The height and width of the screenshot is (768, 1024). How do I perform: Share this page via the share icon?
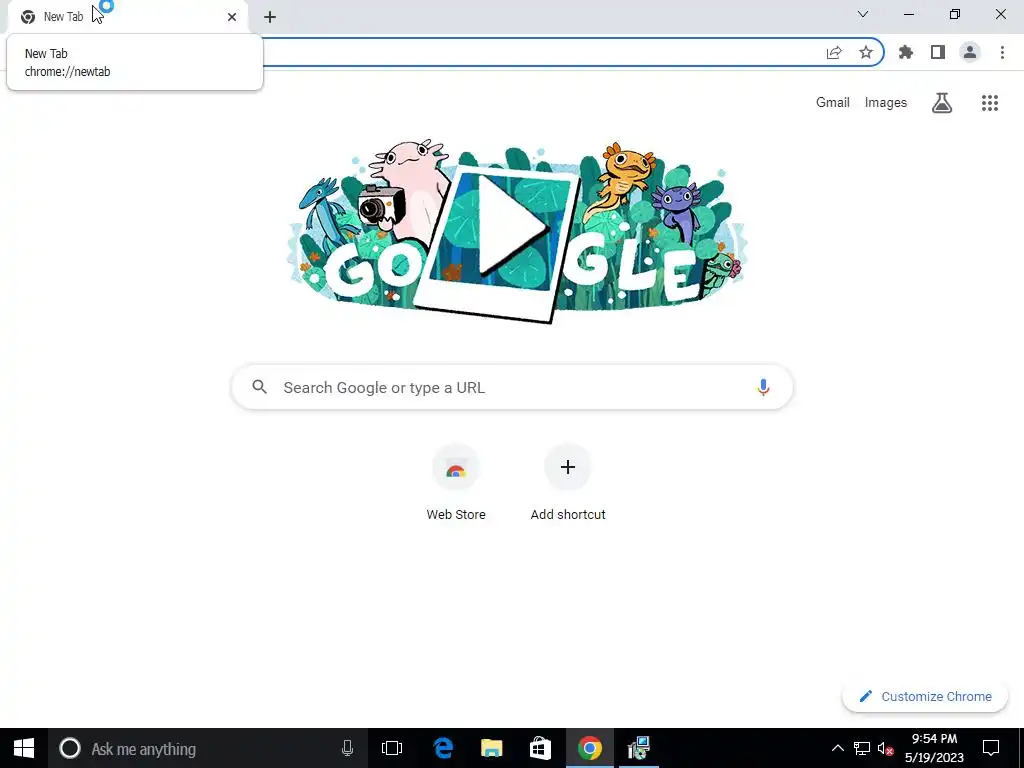click(x=834, y=52)
